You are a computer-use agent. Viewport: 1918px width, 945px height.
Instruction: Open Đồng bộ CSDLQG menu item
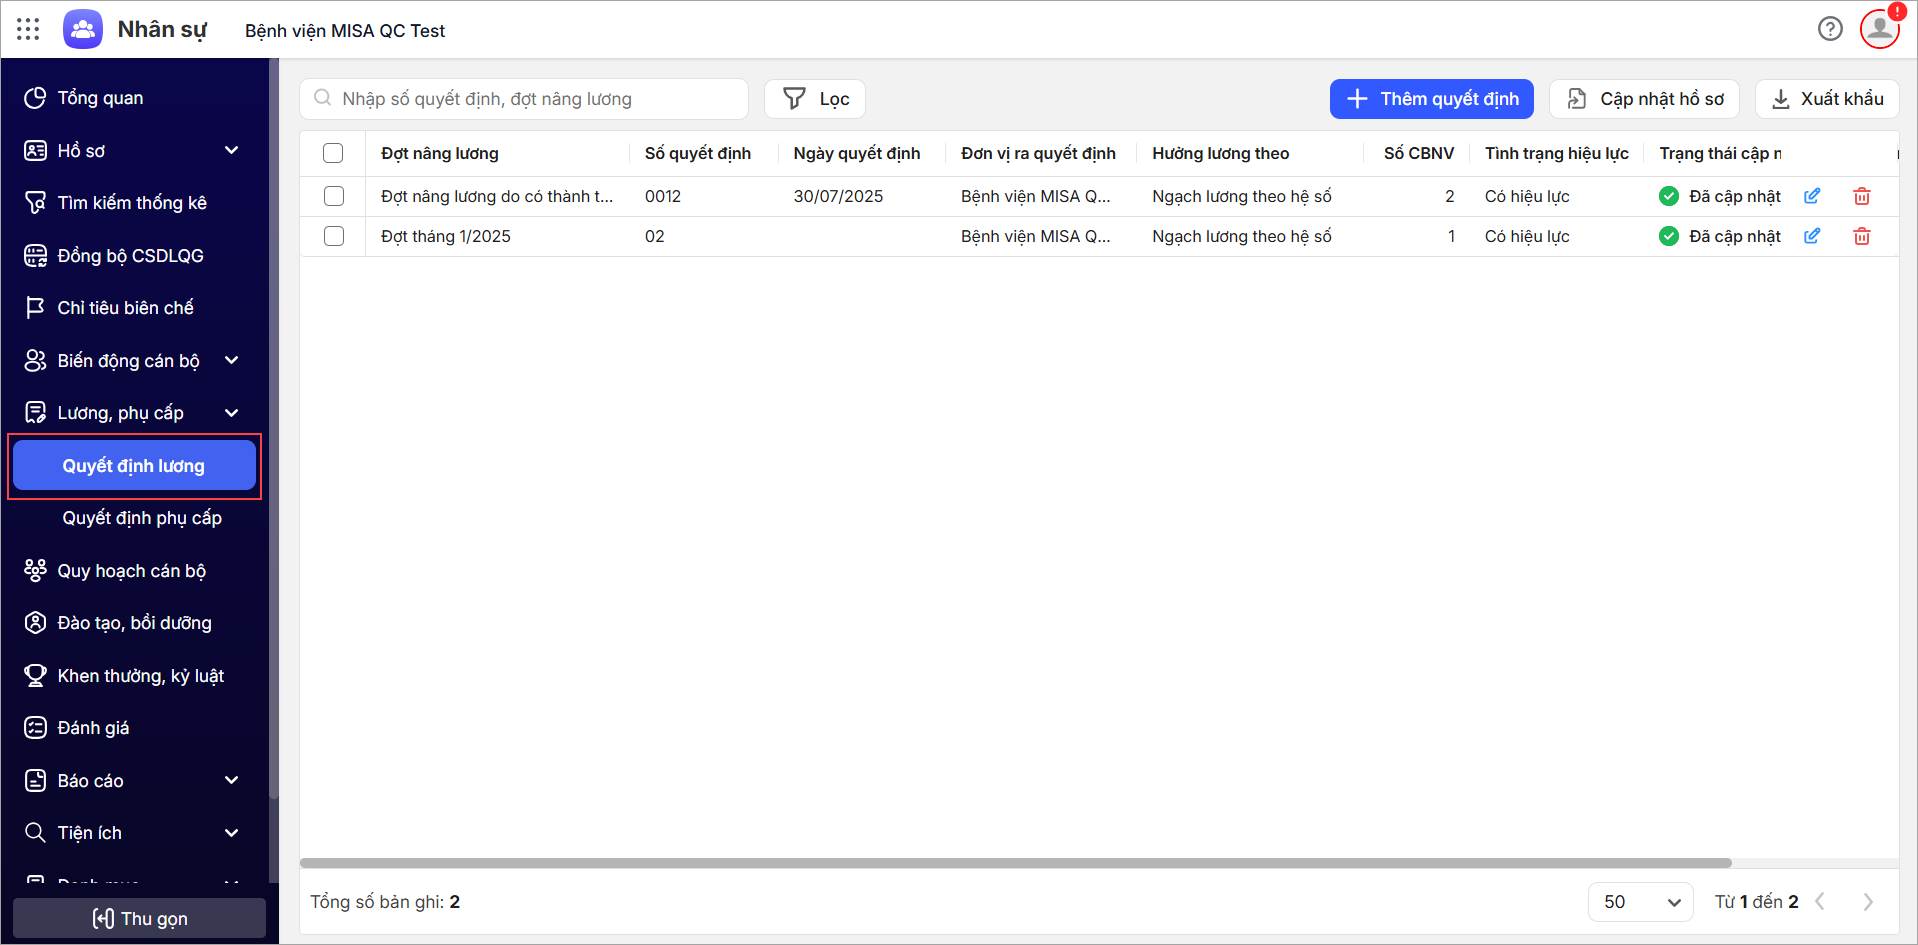135,256
